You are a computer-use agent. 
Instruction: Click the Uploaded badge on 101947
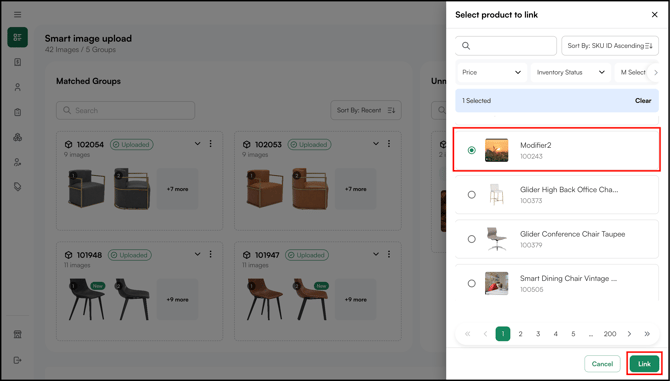coord(307,255)
